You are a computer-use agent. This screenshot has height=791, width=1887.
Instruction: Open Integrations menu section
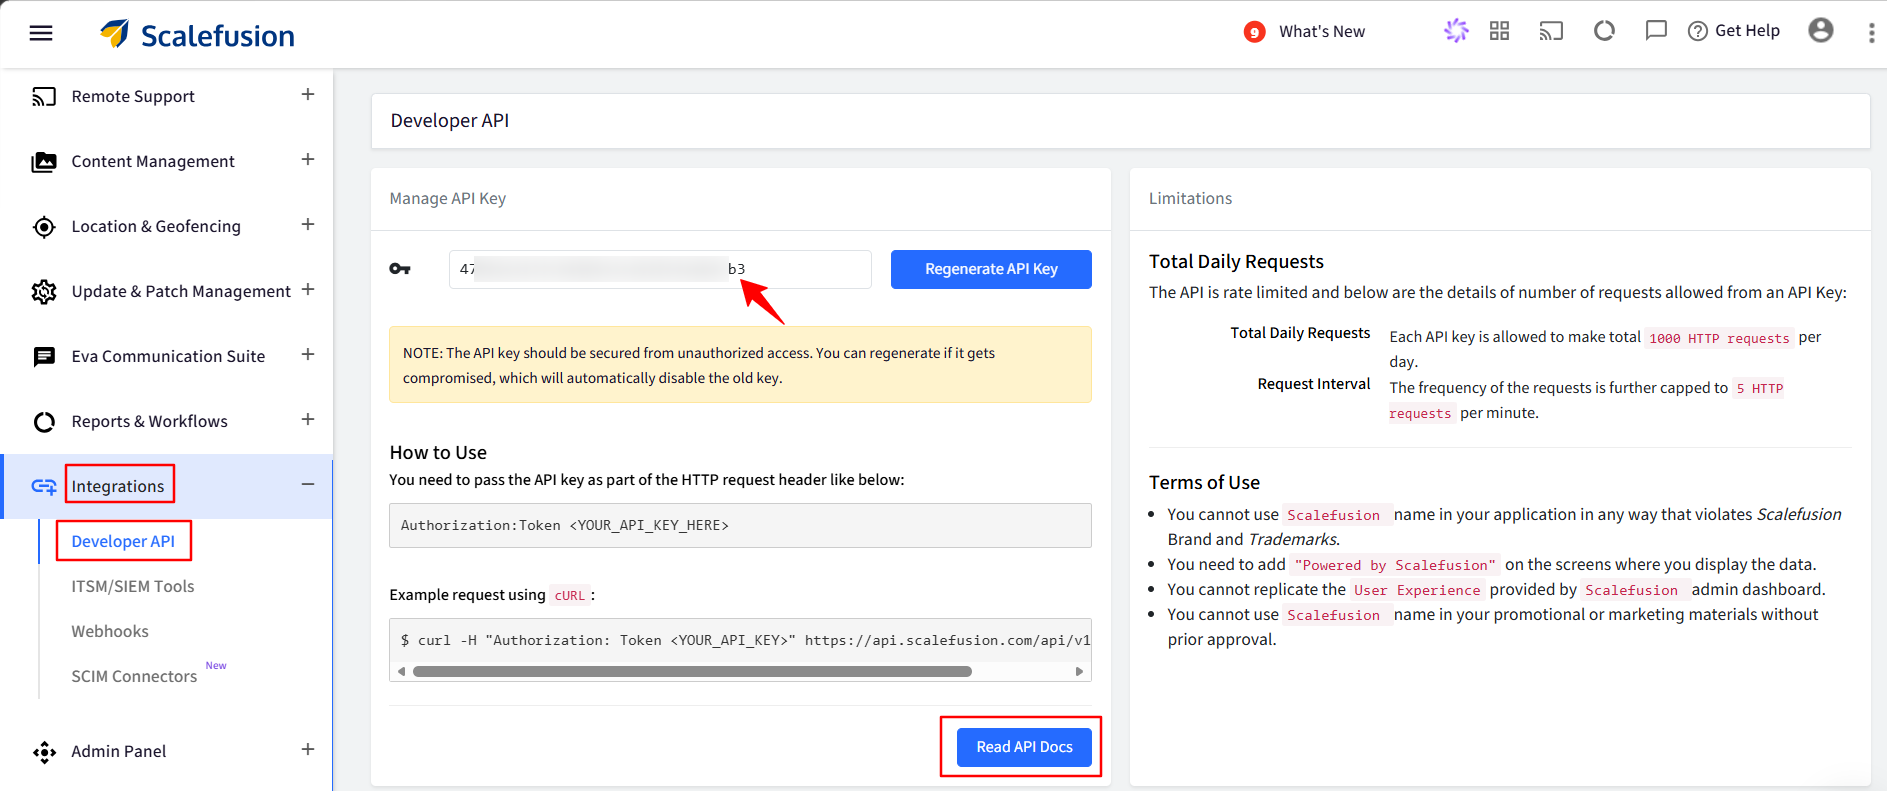tap(118, 486)
